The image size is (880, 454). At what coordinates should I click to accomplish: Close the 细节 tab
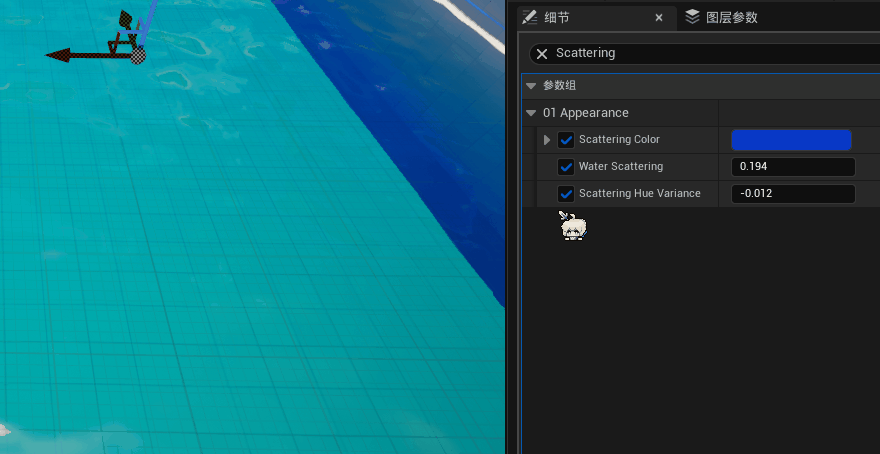[x=659, y=18]
